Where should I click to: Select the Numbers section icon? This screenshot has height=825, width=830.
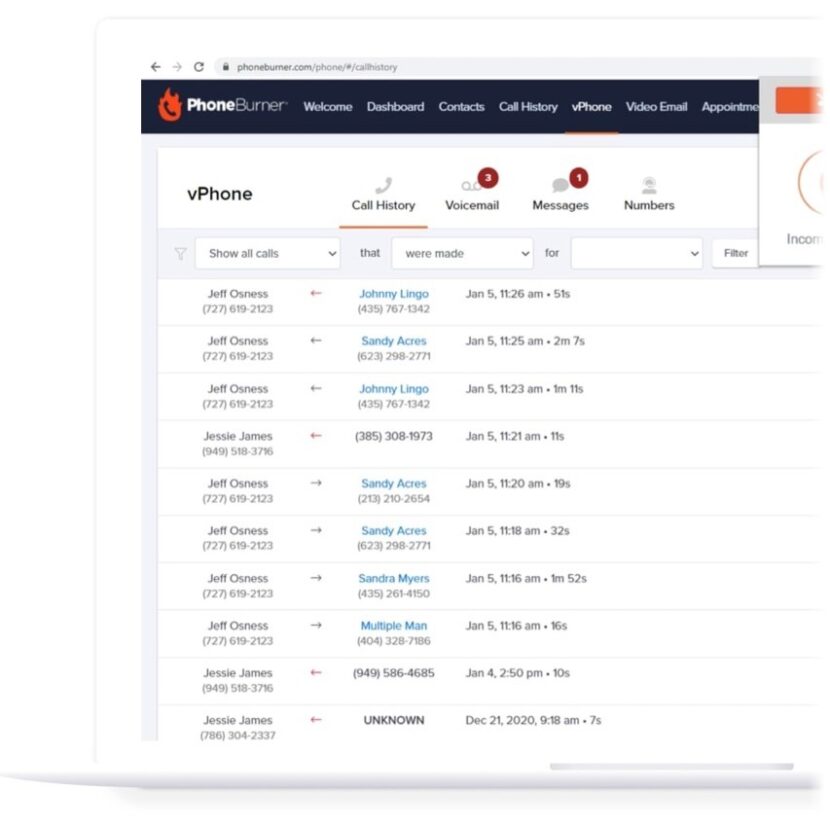coord(650,183)
